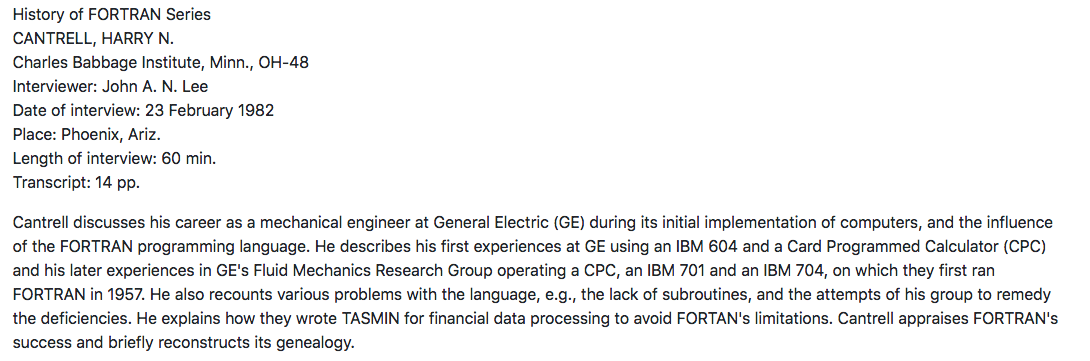Click 'Length of interview: 60 min.' line
The height and width of the screenshot is (361, 1090).
(115, 158)
